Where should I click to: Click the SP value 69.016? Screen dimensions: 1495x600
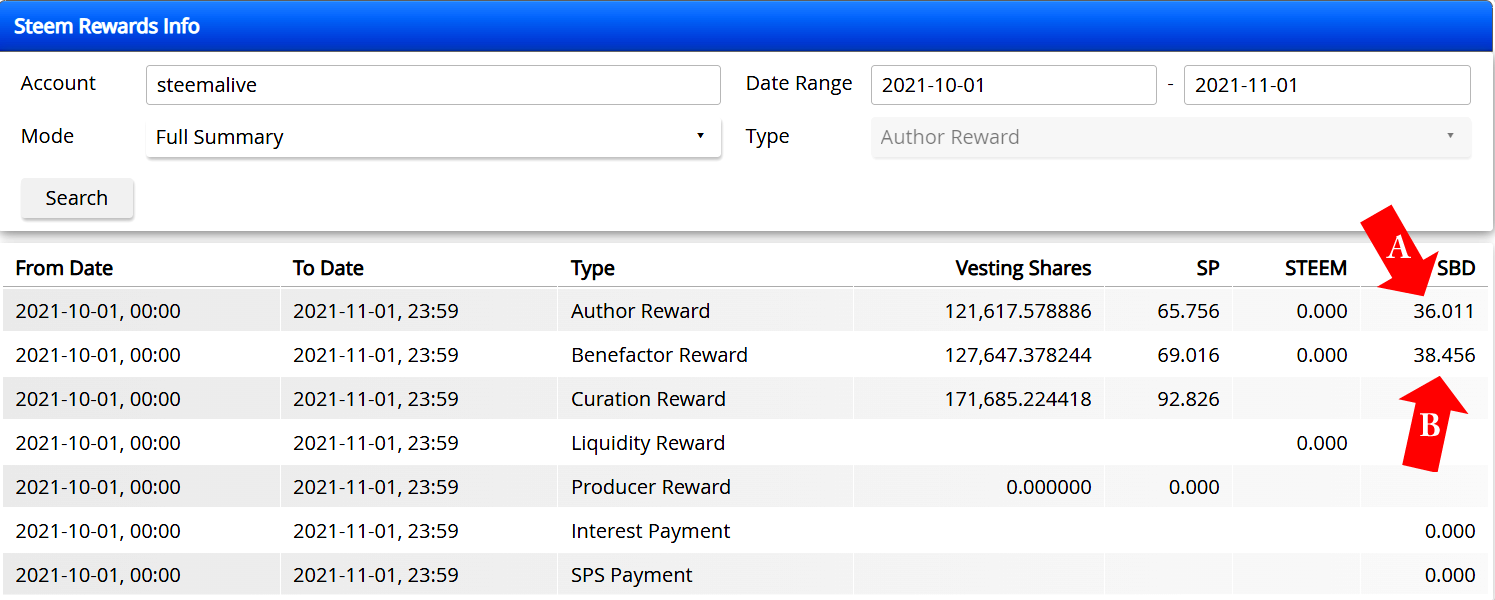tap(1188, 355)
